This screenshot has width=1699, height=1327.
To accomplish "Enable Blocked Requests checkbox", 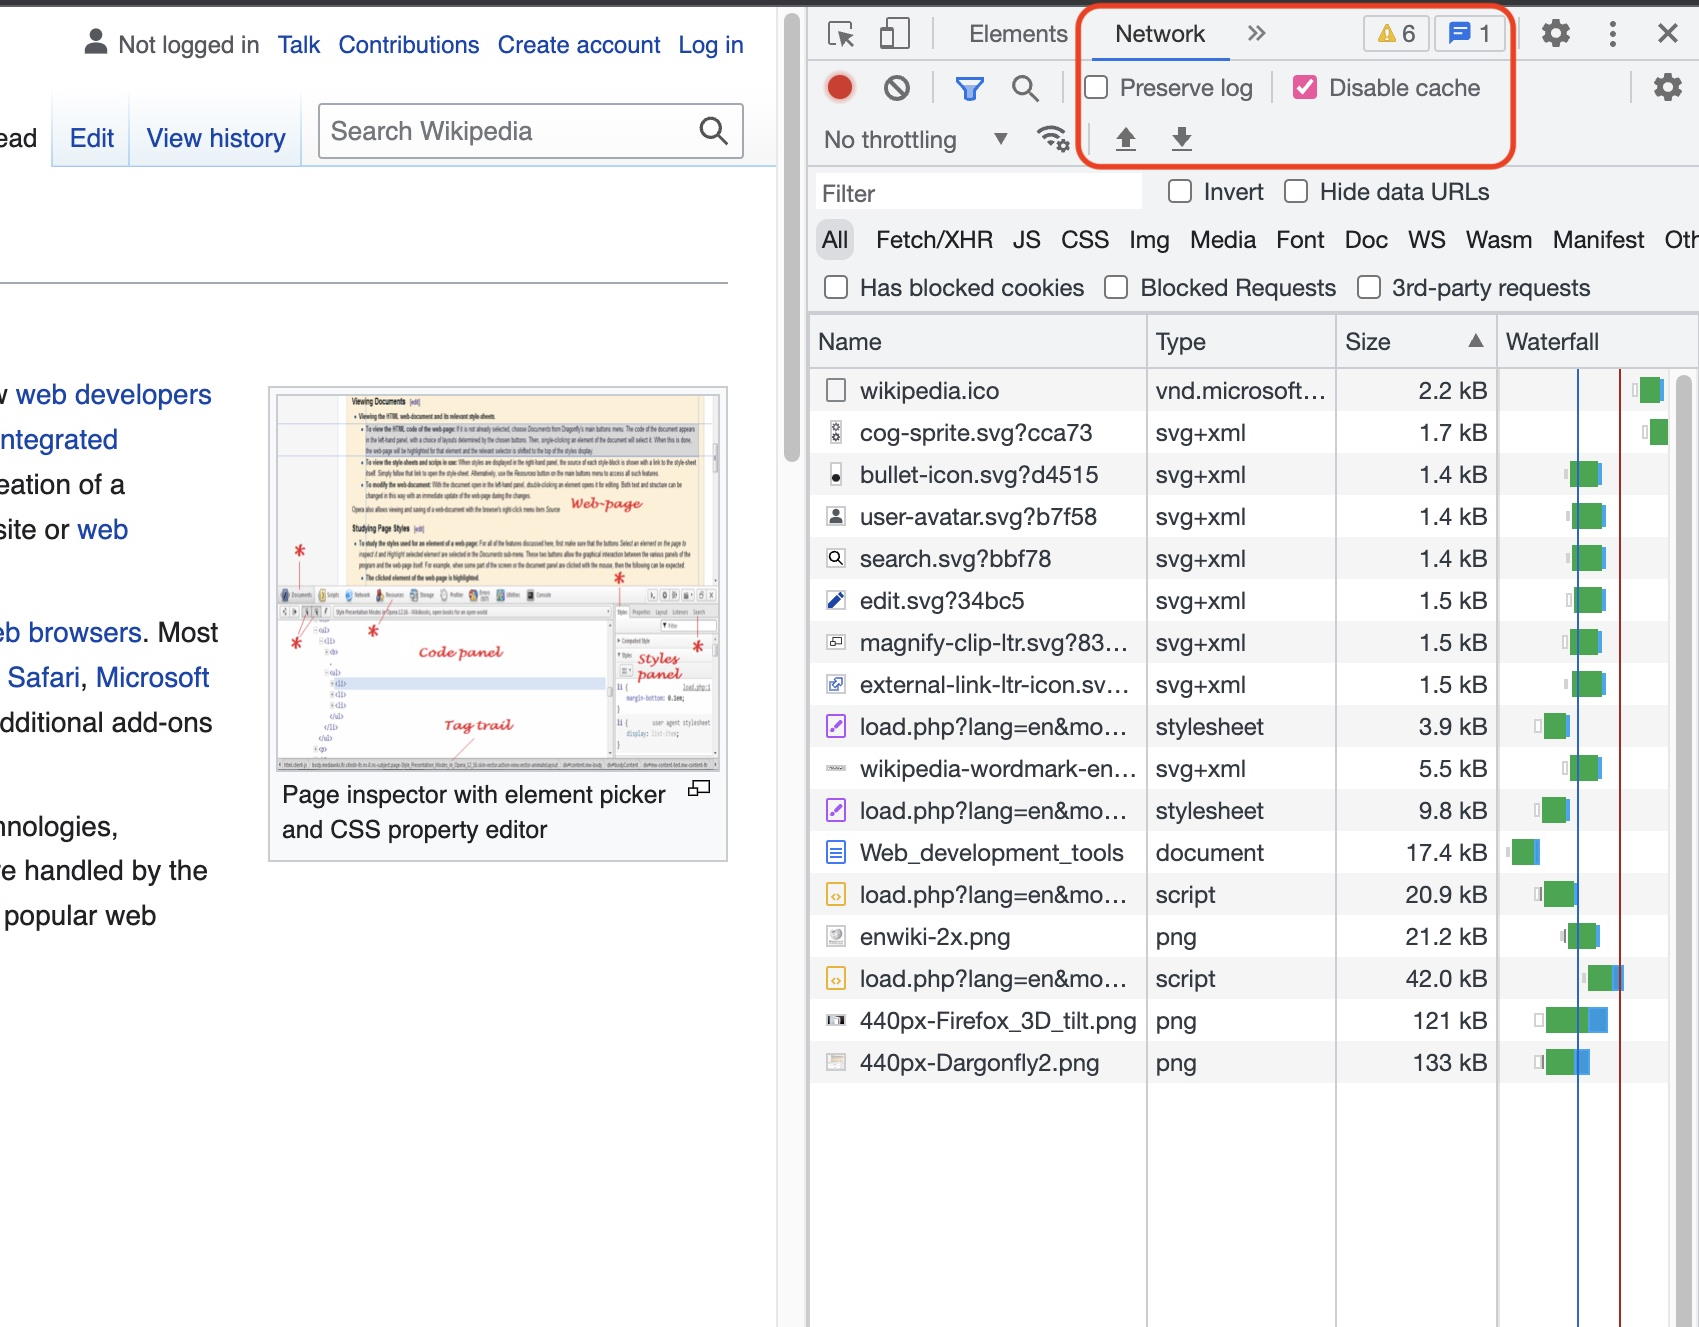I will (x=1116, y=288).
